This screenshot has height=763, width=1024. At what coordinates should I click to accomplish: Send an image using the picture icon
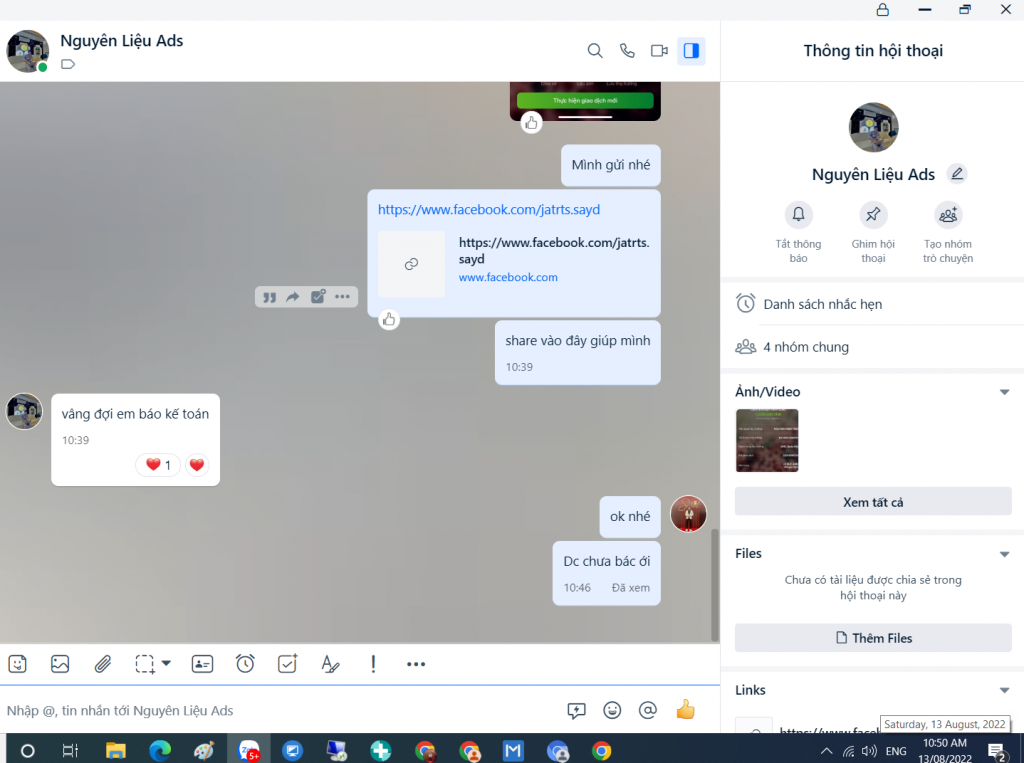coord(60,663)
